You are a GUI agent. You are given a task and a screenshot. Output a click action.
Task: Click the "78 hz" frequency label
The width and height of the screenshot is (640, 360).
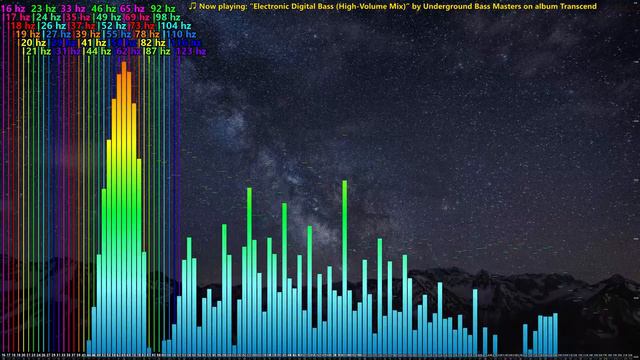147,34
